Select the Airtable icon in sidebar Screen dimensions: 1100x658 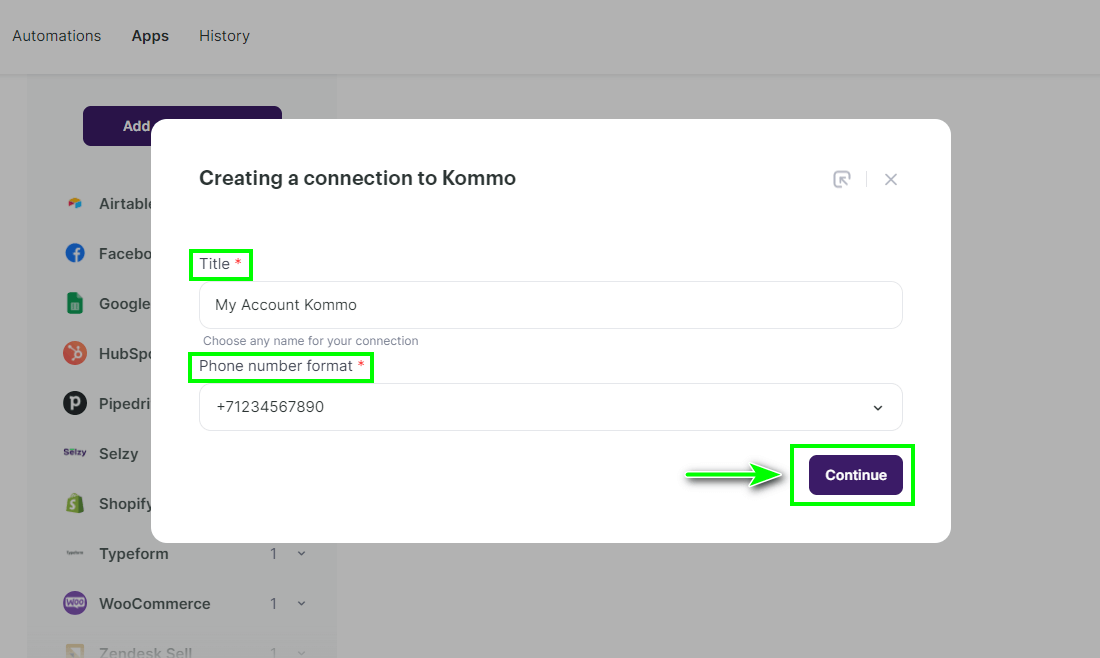click(x=75, y=203)
